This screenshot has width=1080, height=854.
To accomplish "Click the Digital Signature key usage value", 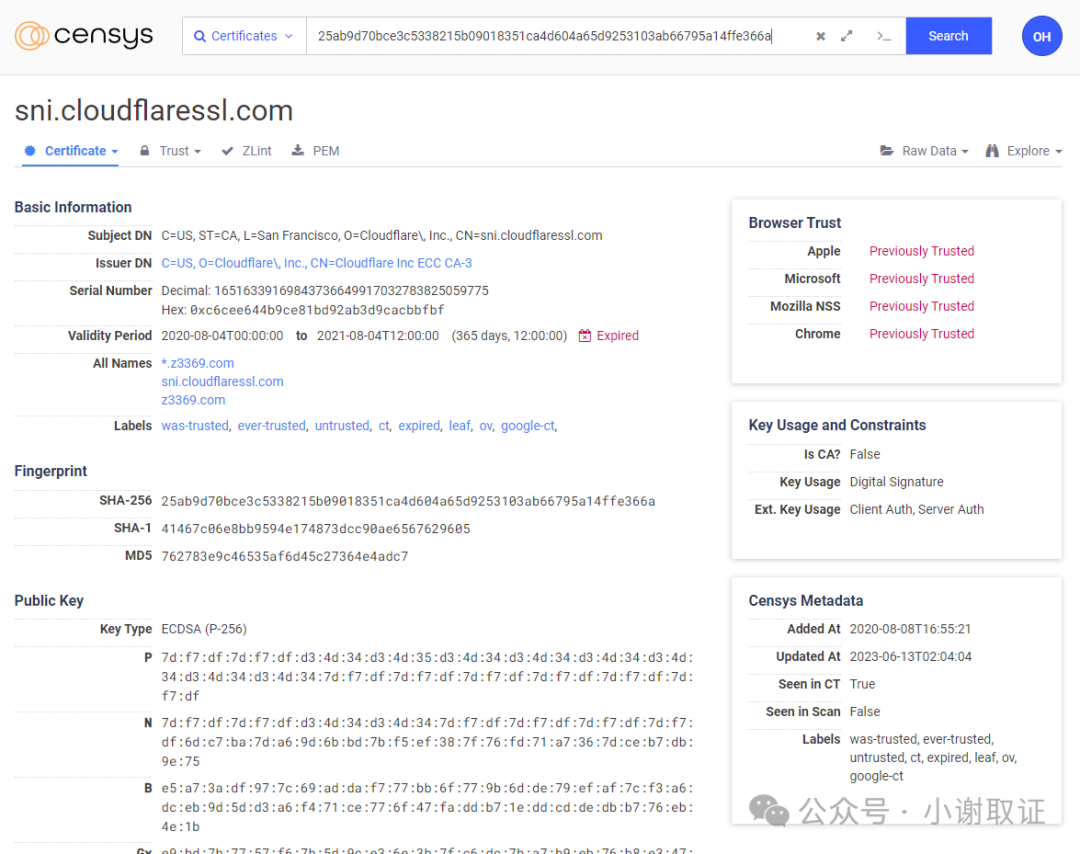I will [x=896, y=482].
